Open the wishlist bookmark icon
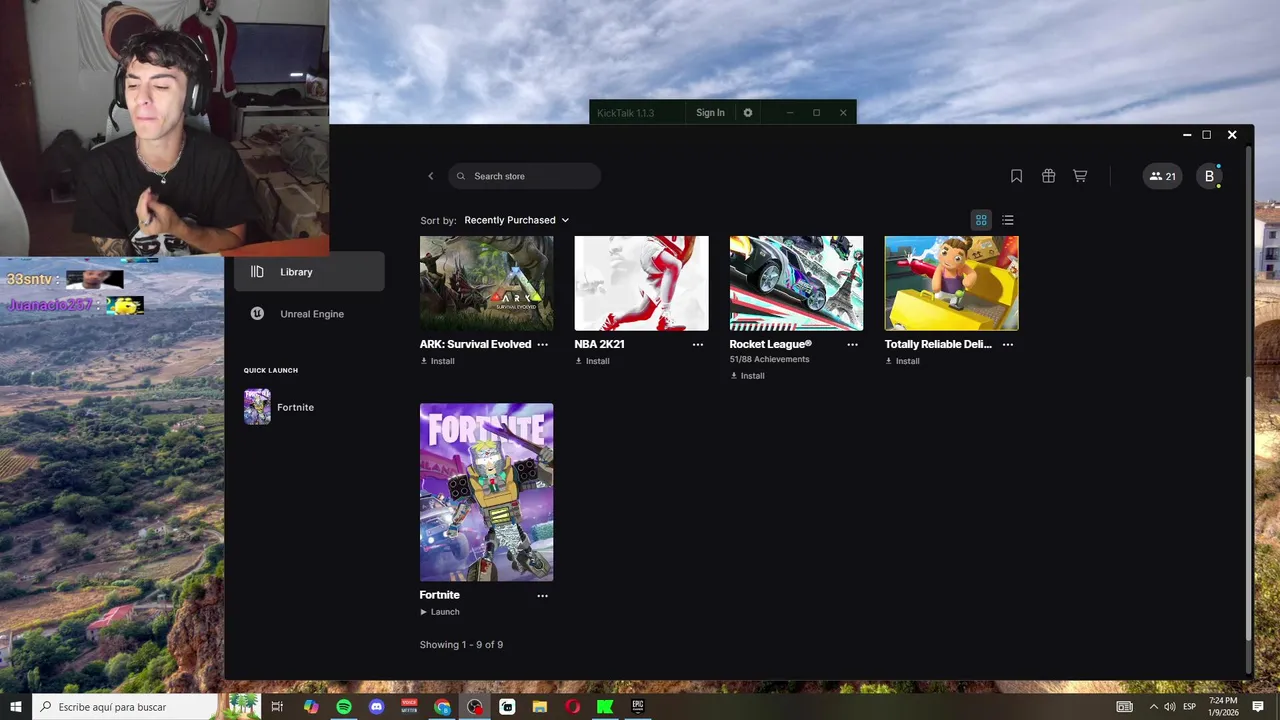 (1016, 176)
